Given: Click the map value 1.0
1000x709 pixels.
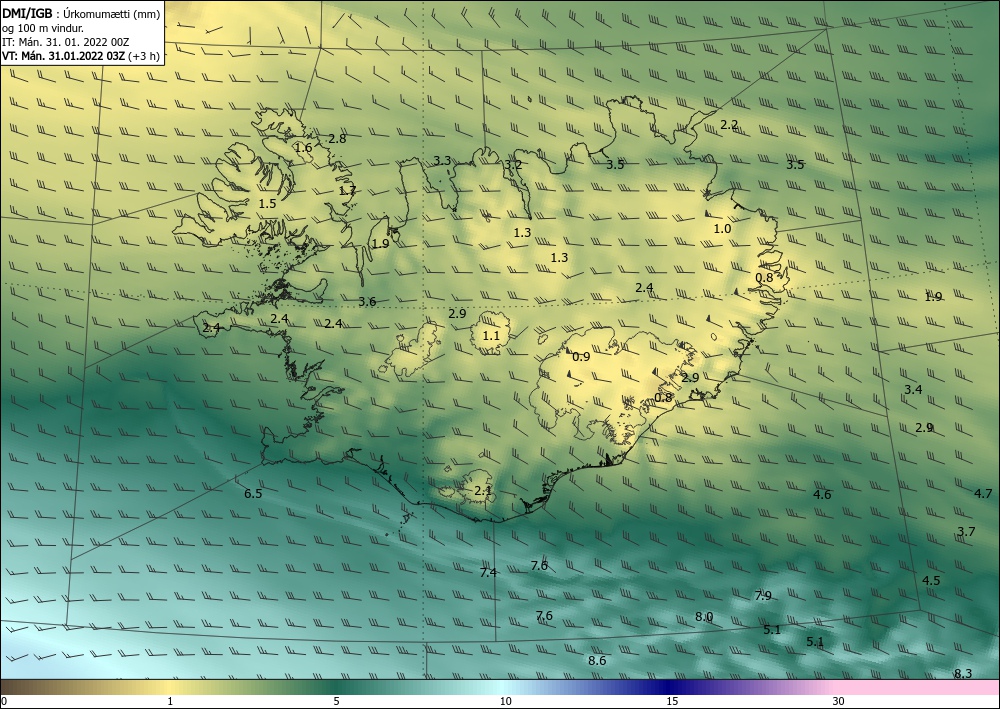Looking at the screenshot, I should (722, 228).
